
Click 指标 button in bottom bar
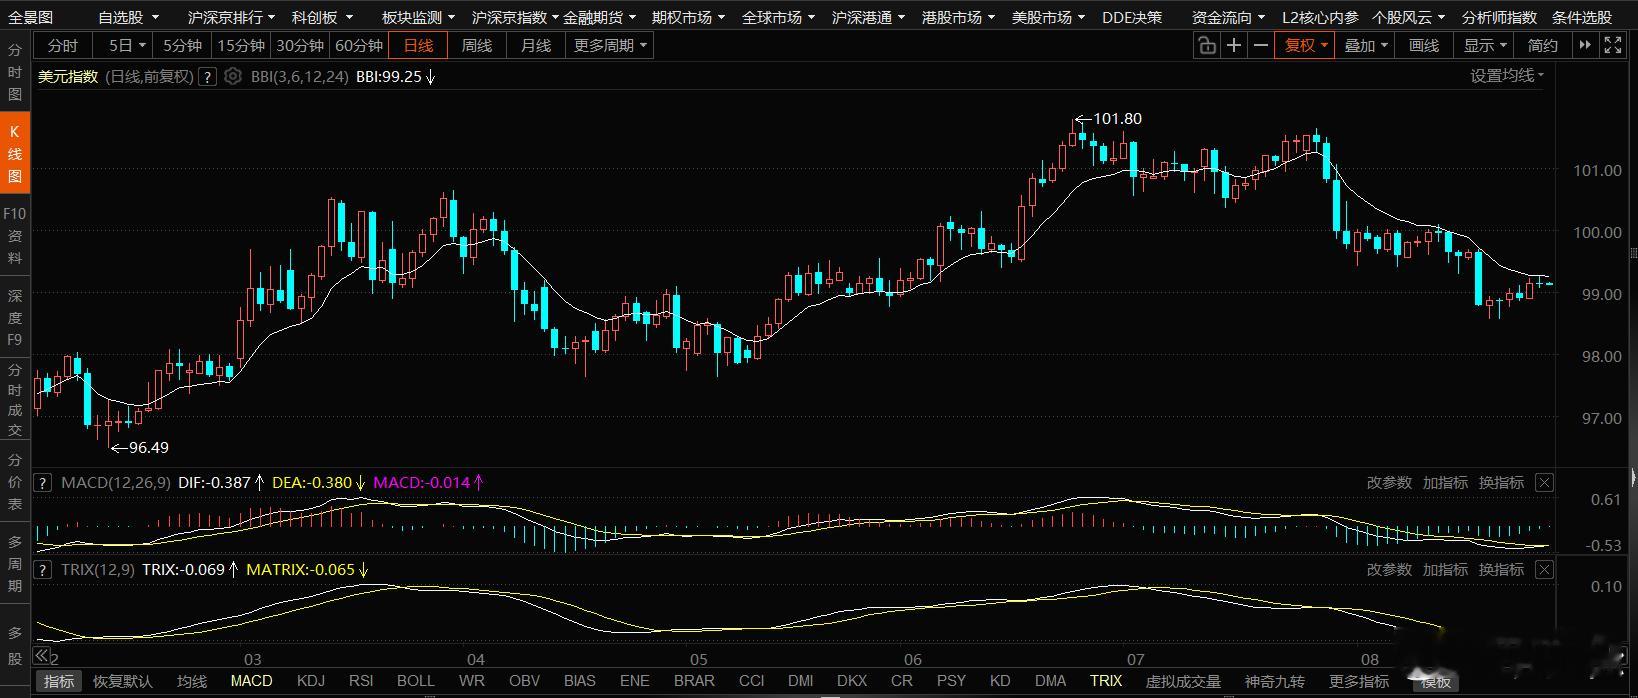click(x=59, y=681)
